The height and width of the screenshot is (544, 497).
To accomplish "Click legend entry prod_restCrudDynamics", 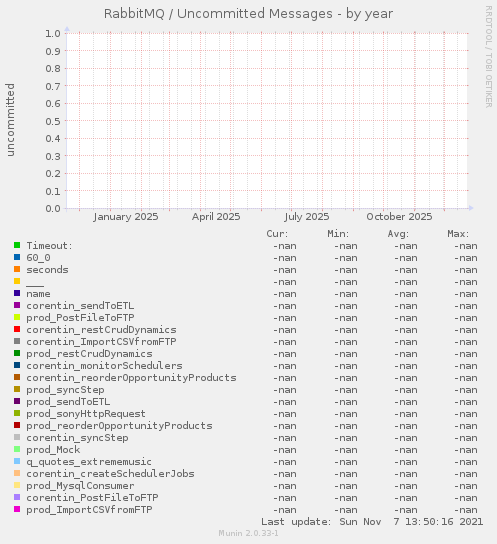I will click(x=89, y=354).
